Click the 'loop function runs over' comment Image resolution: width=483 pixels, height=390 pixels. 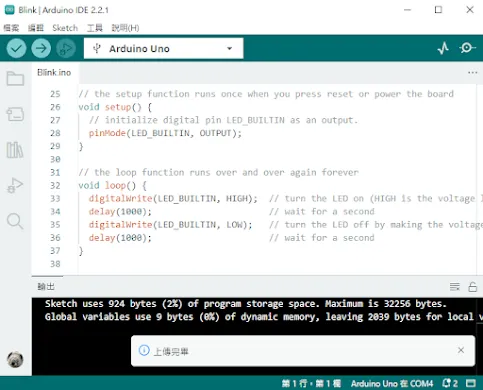218,173
